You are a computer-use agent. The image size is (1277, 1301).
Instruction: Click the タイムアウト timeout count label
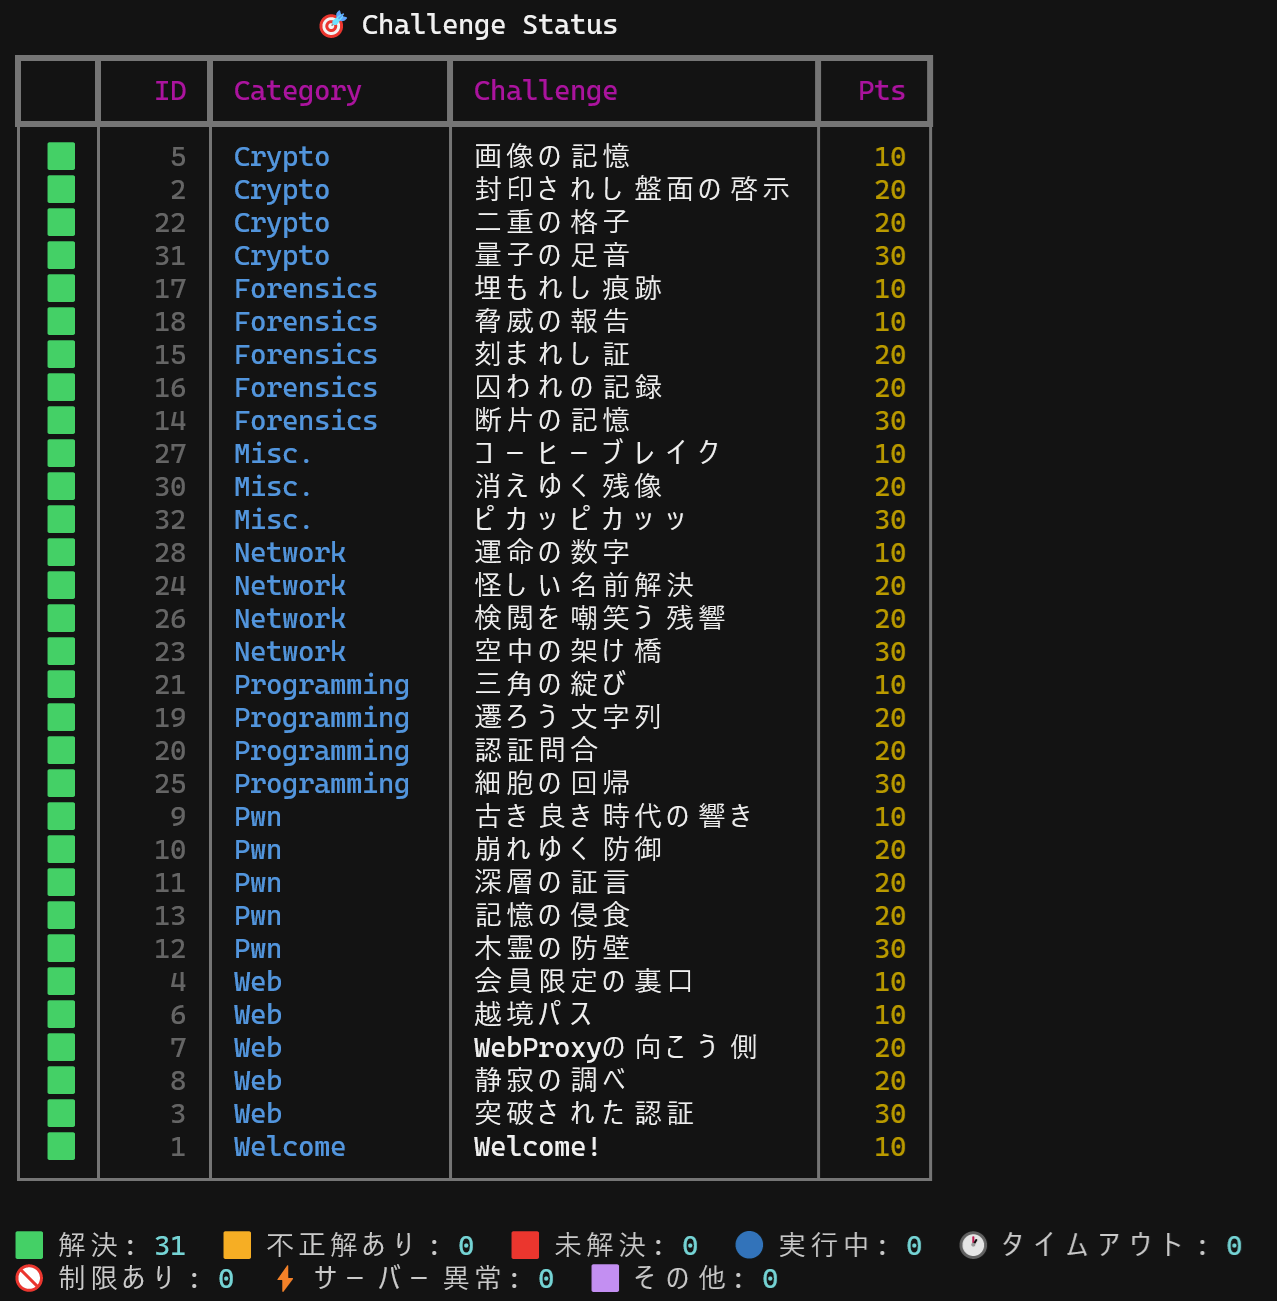(1100, 1245)
